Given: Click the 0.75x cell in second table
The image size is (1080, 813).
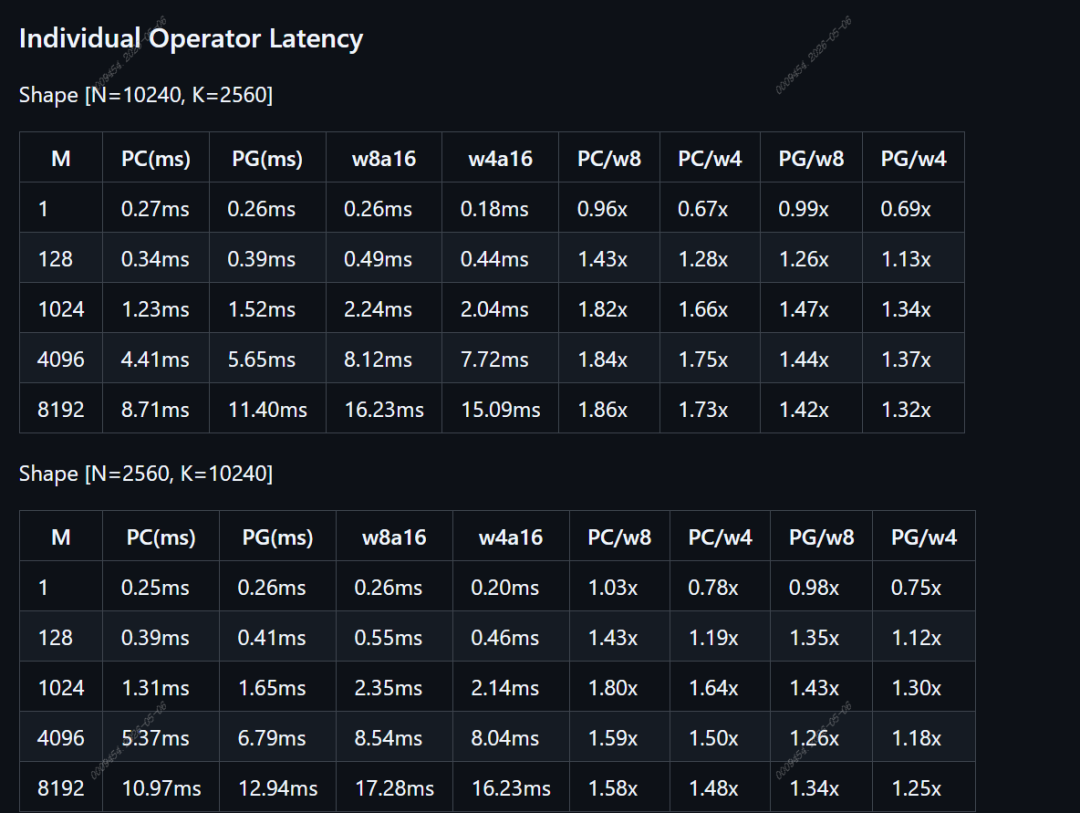Looking at the screenshot, I should 924,587.
